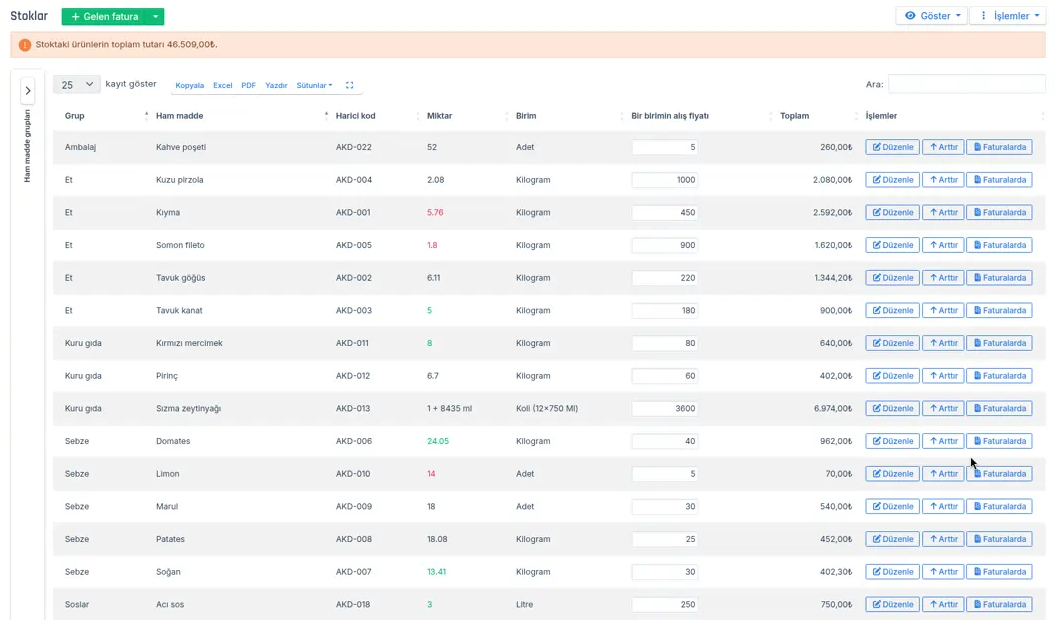Open the dropdown arrow beside Gelen fatura

tap(155, 17)
